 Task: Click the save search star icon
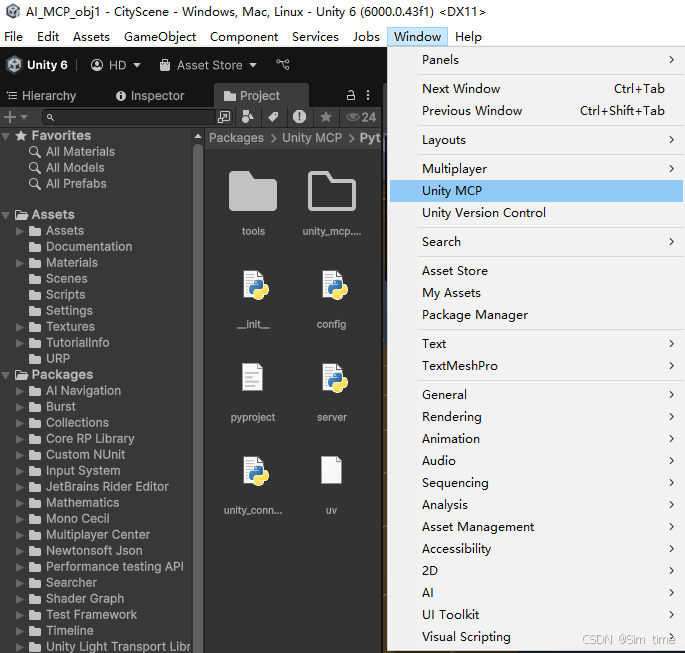point(325,117)
